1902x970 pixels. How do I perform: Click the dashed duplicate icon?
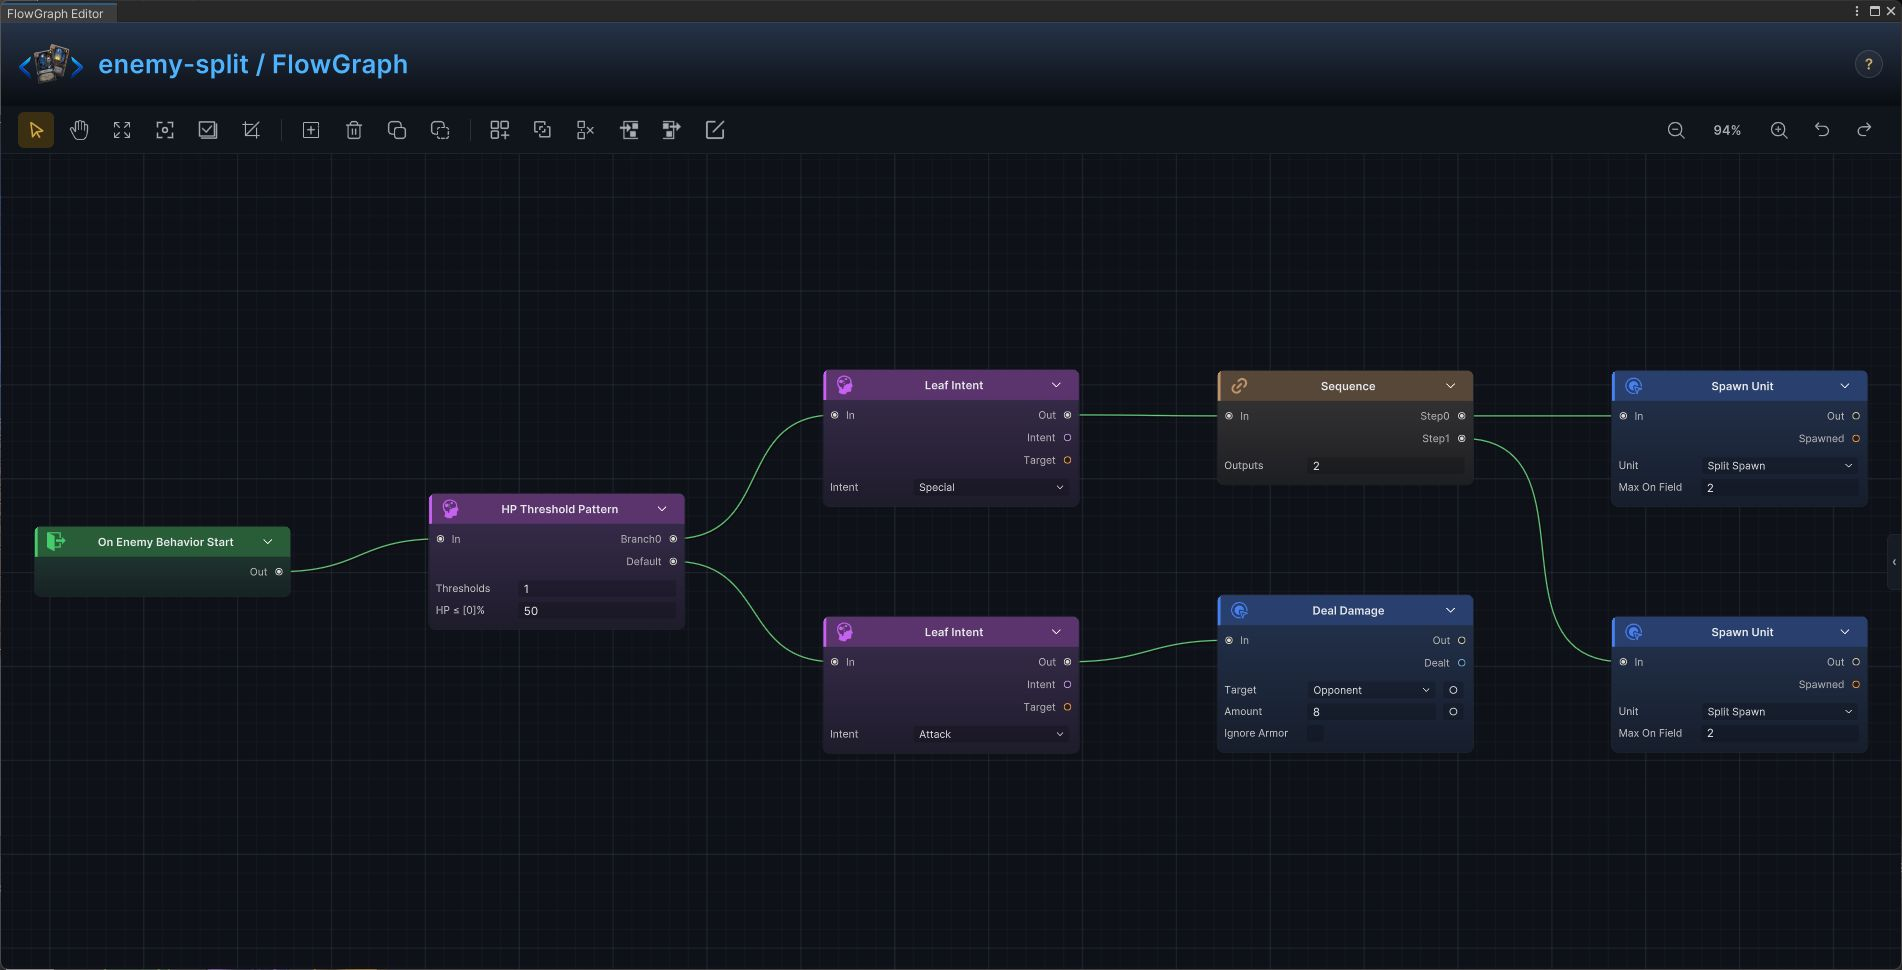pos(440,130)
